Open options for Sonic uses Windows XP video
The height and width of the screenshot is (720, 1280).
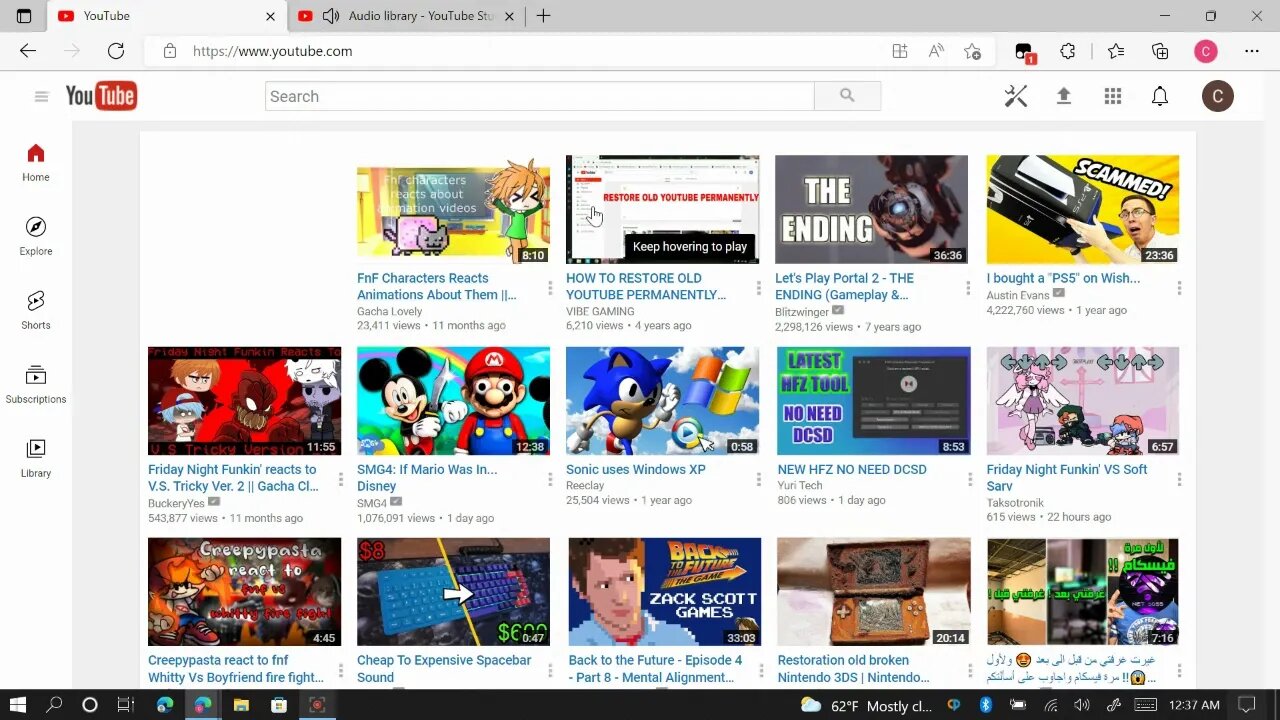coord(758,479)
